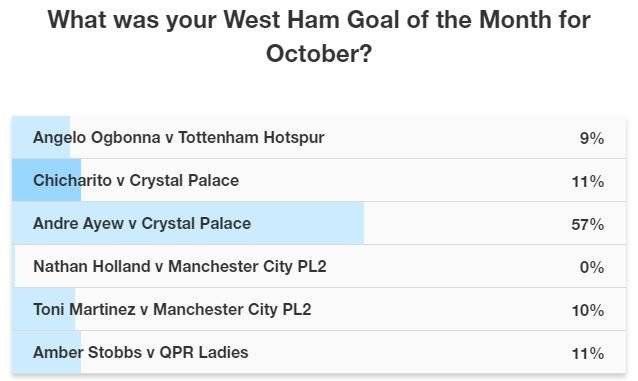Click the 10% value for Toni Martinez
The width and height of the screenshot is (638, 381).
pos(588,311)
